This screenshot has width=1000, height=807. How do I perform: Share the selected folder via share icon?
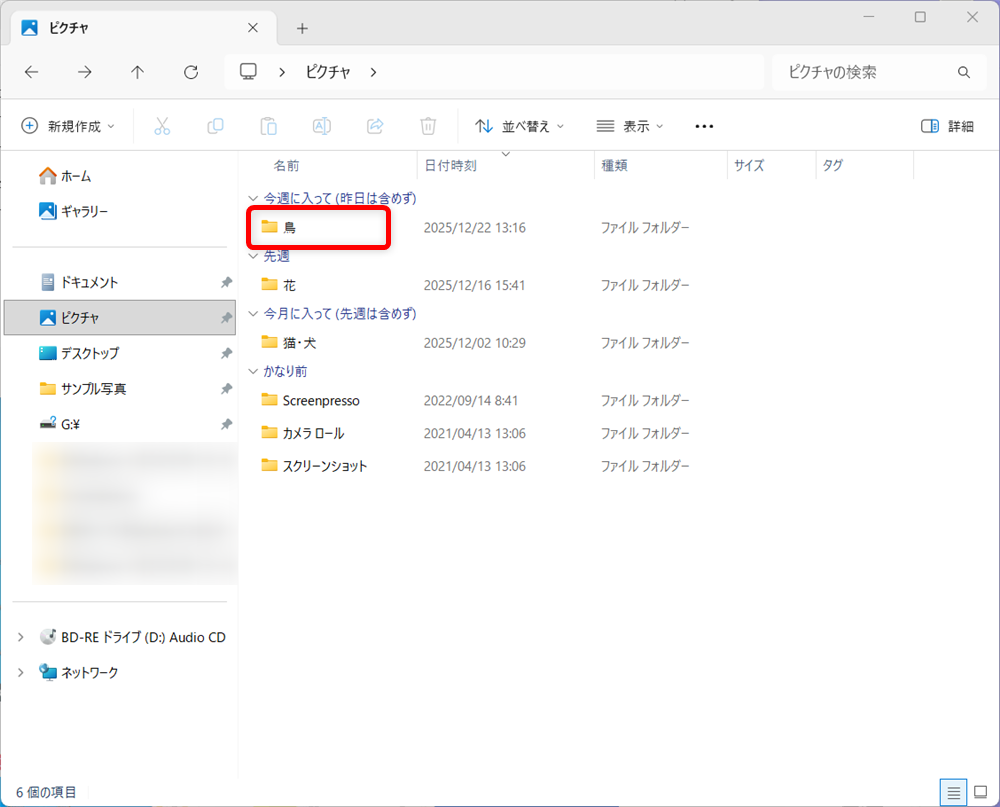tap(374, 126)
